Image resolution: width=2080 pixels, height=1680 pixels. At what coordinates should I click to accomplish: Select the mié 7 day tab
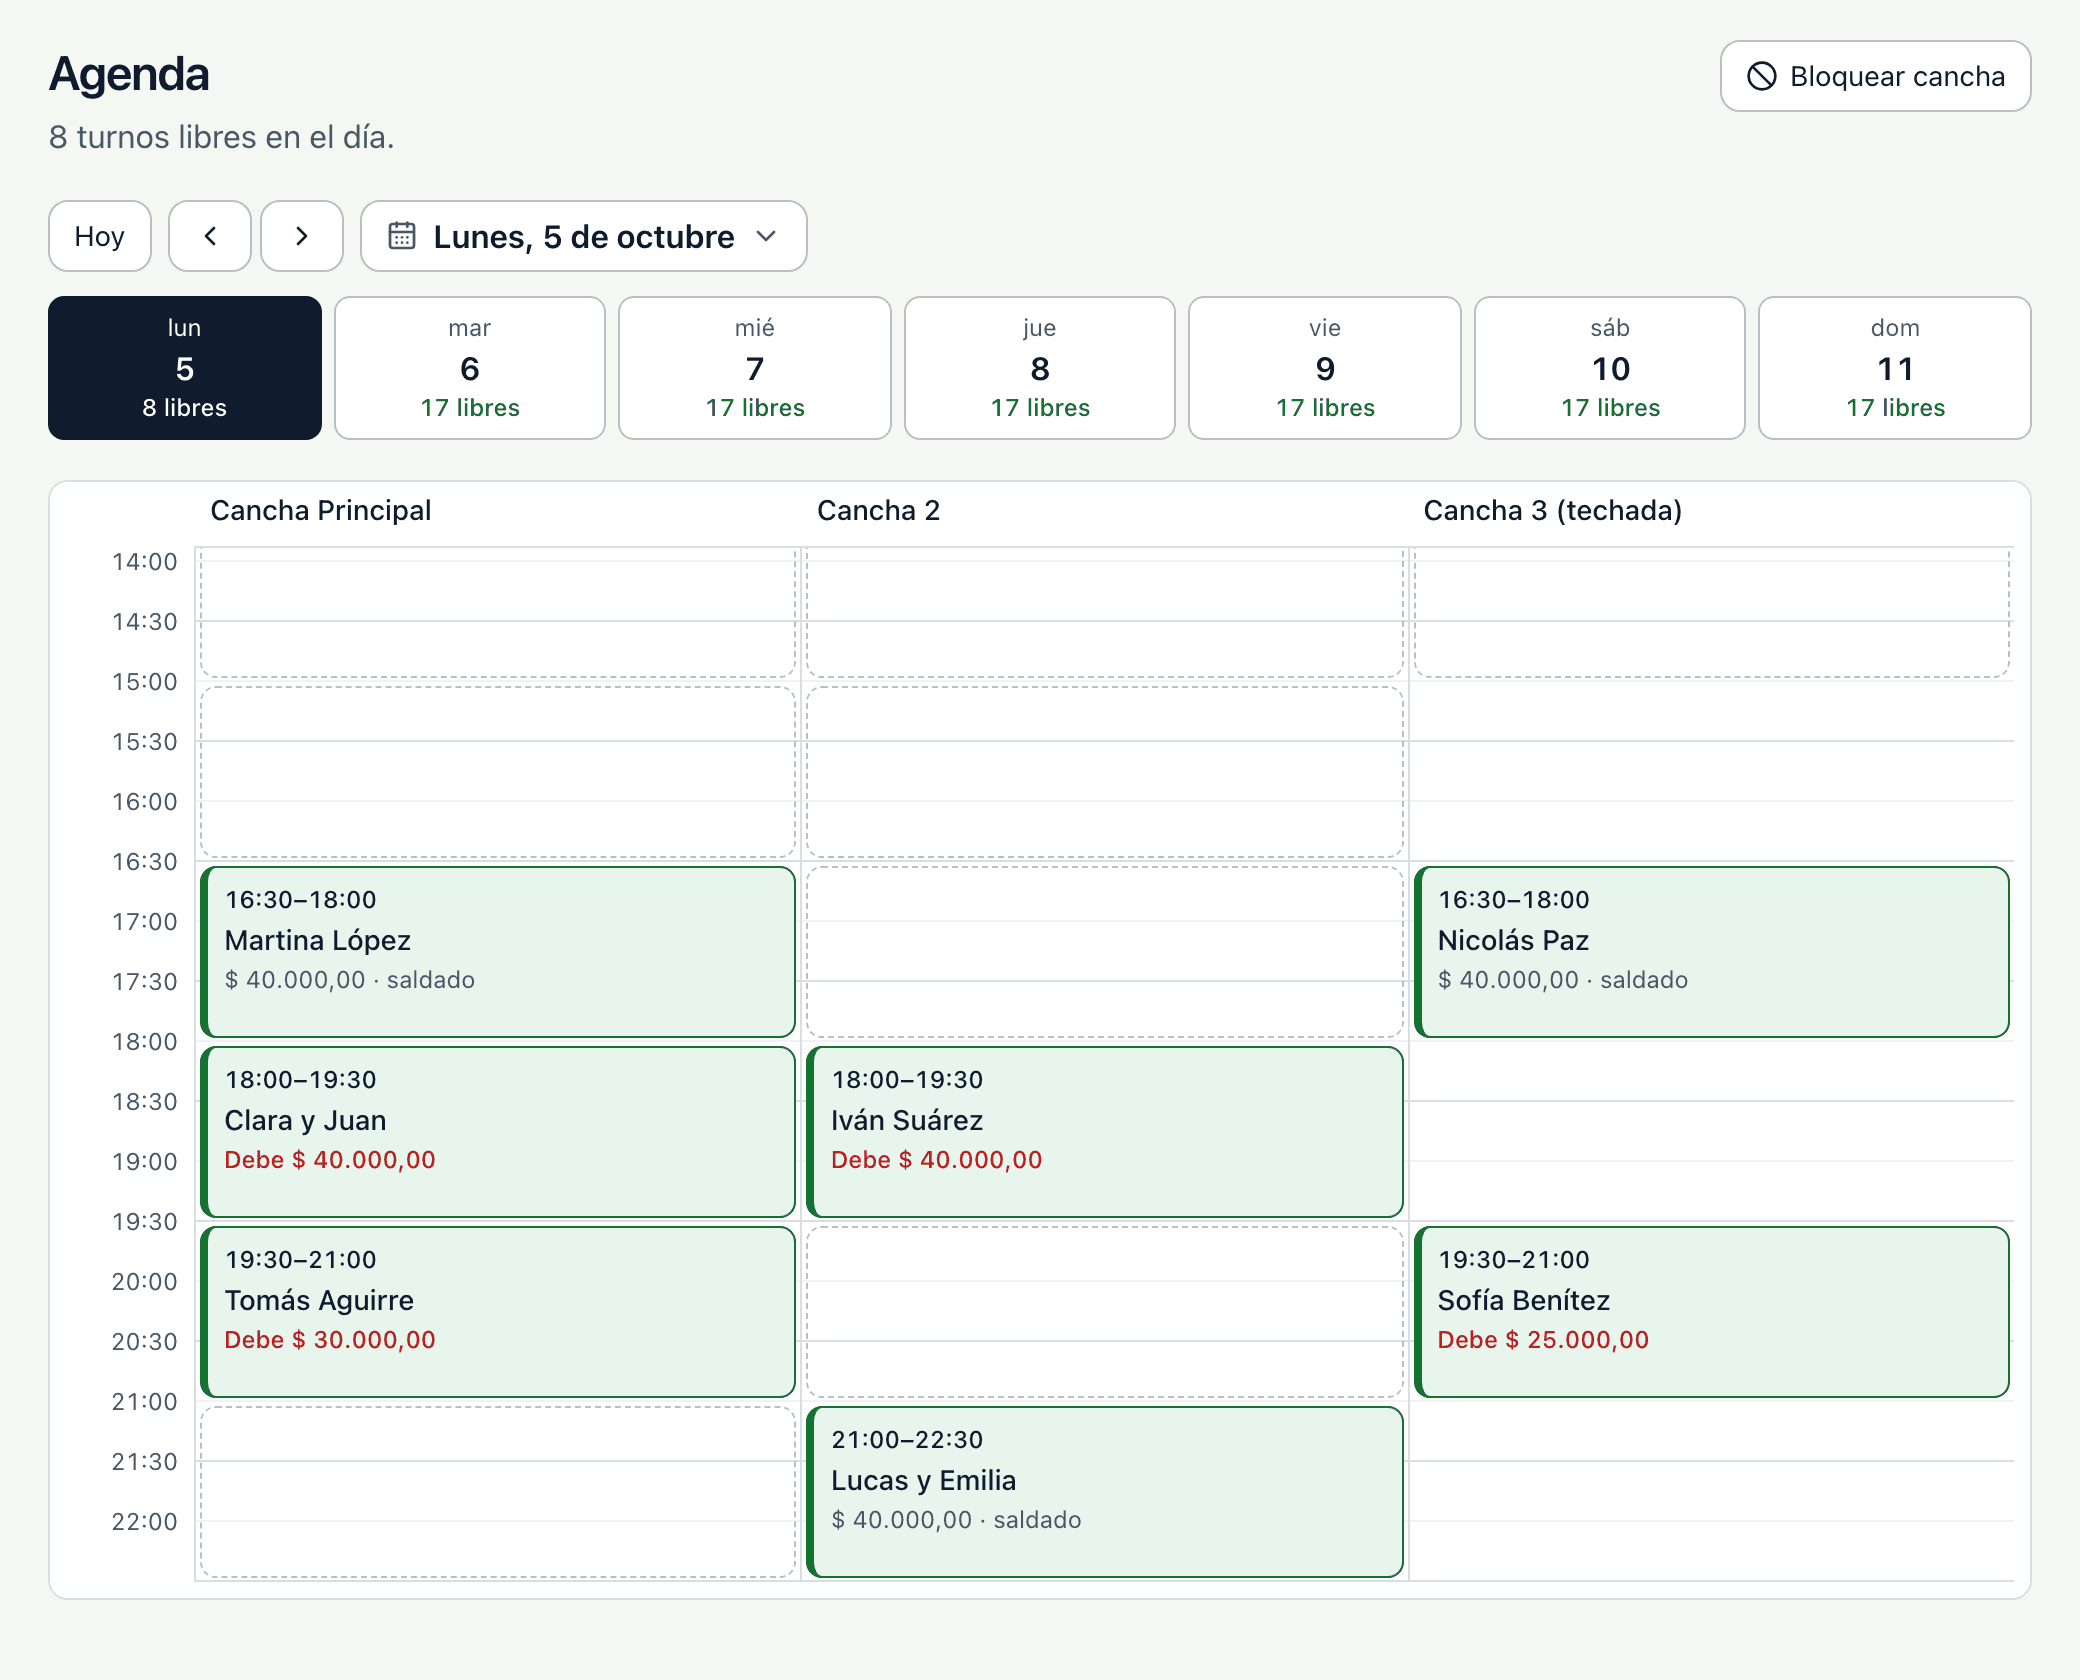755,368
